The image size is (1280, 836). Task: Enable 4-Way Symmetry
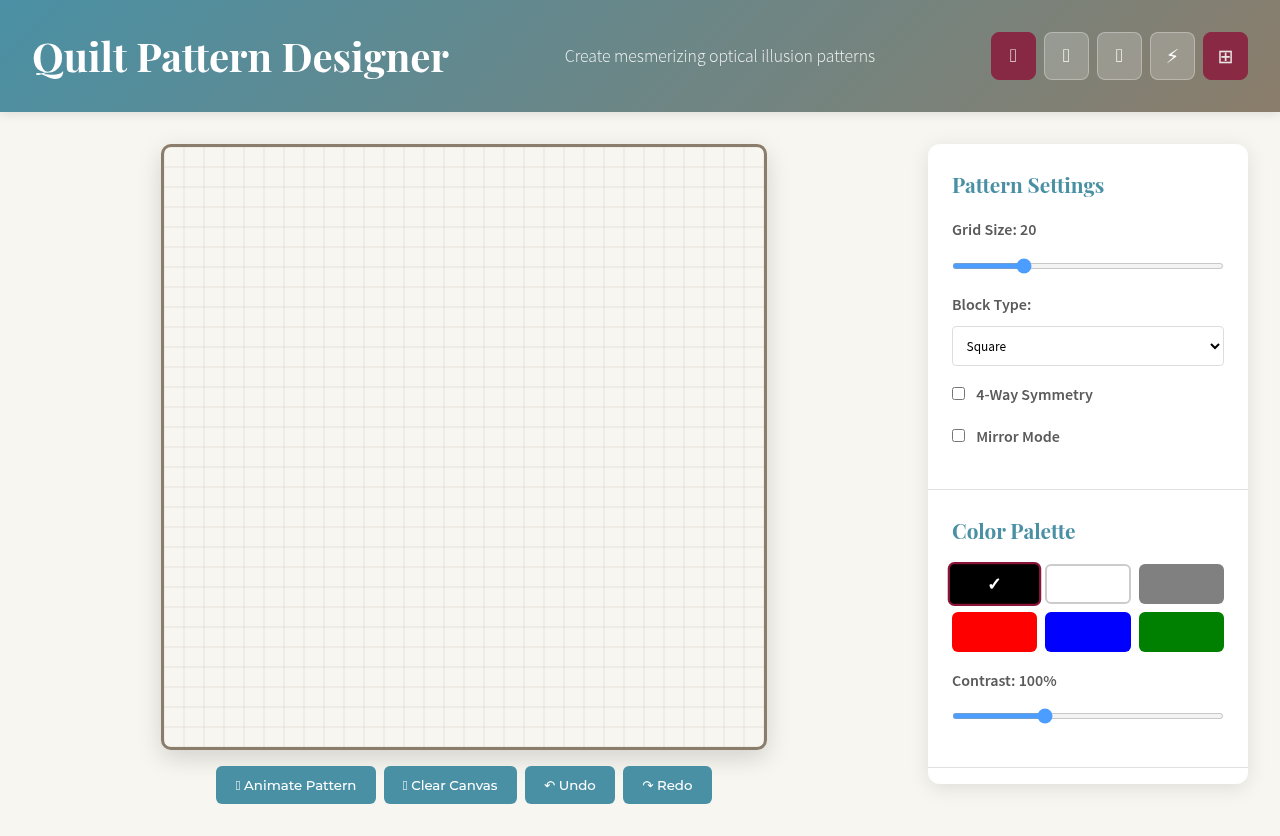[958, 393]
